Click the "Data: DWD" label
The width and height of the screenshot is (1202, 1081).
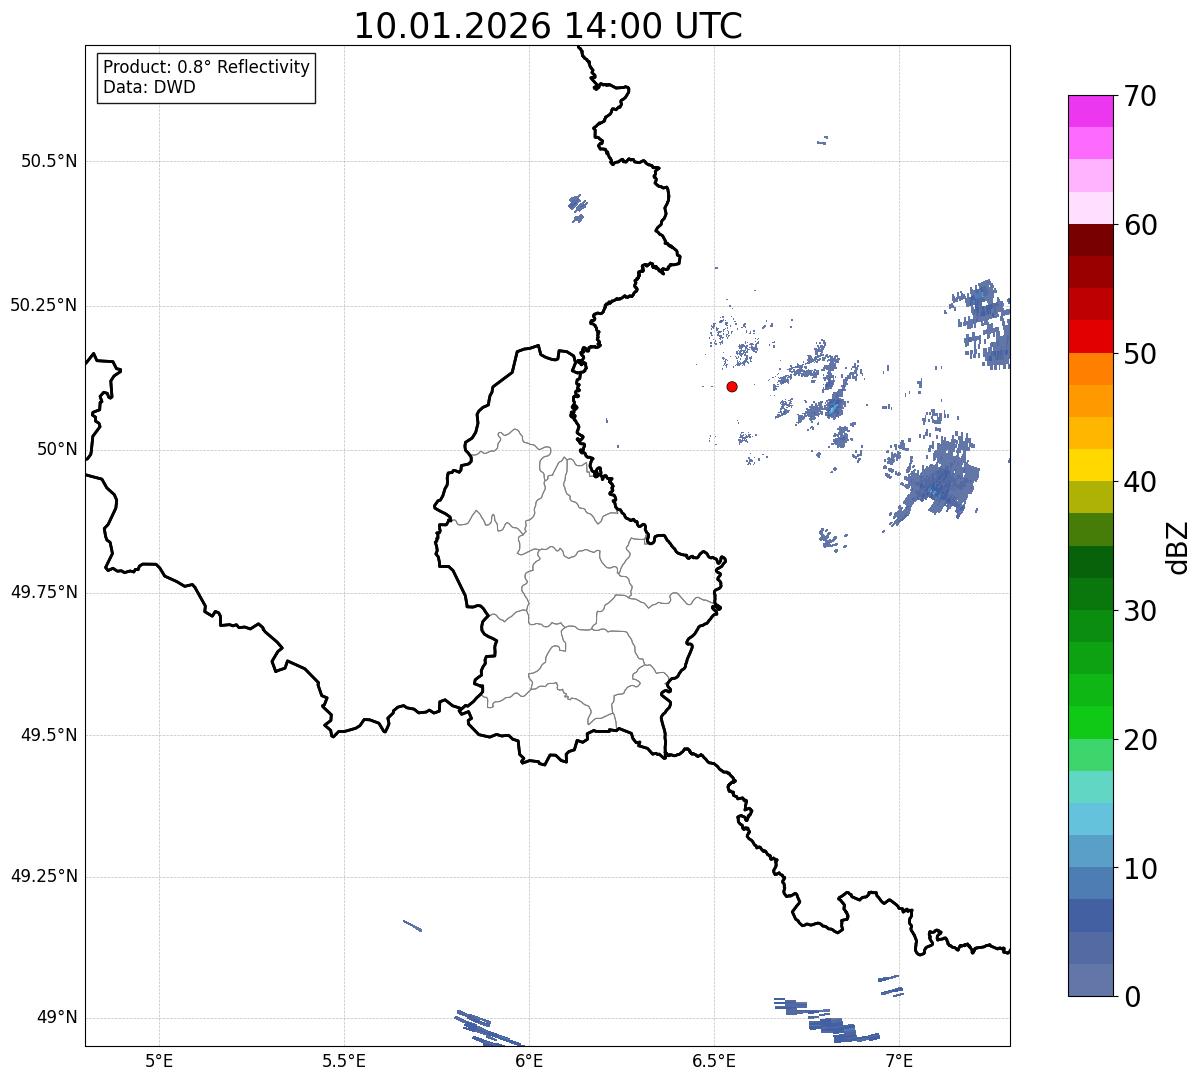coord(149,87)
